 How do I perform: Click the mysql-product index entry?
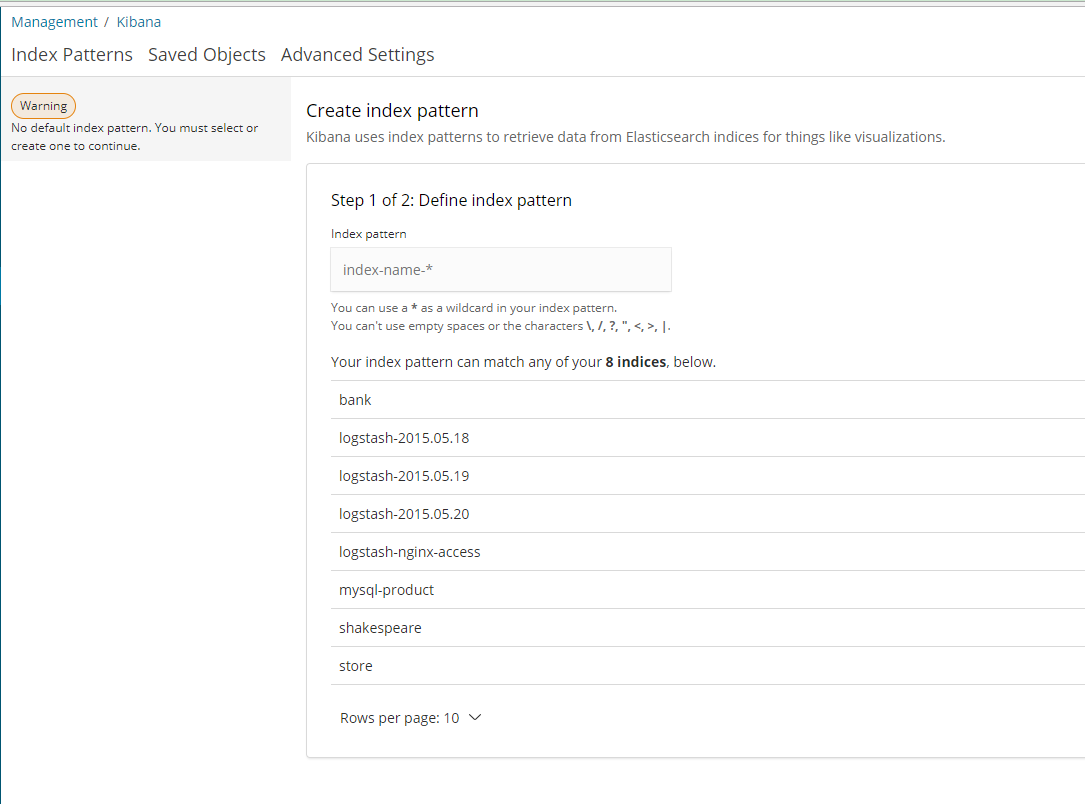click(x=387, y=590)
